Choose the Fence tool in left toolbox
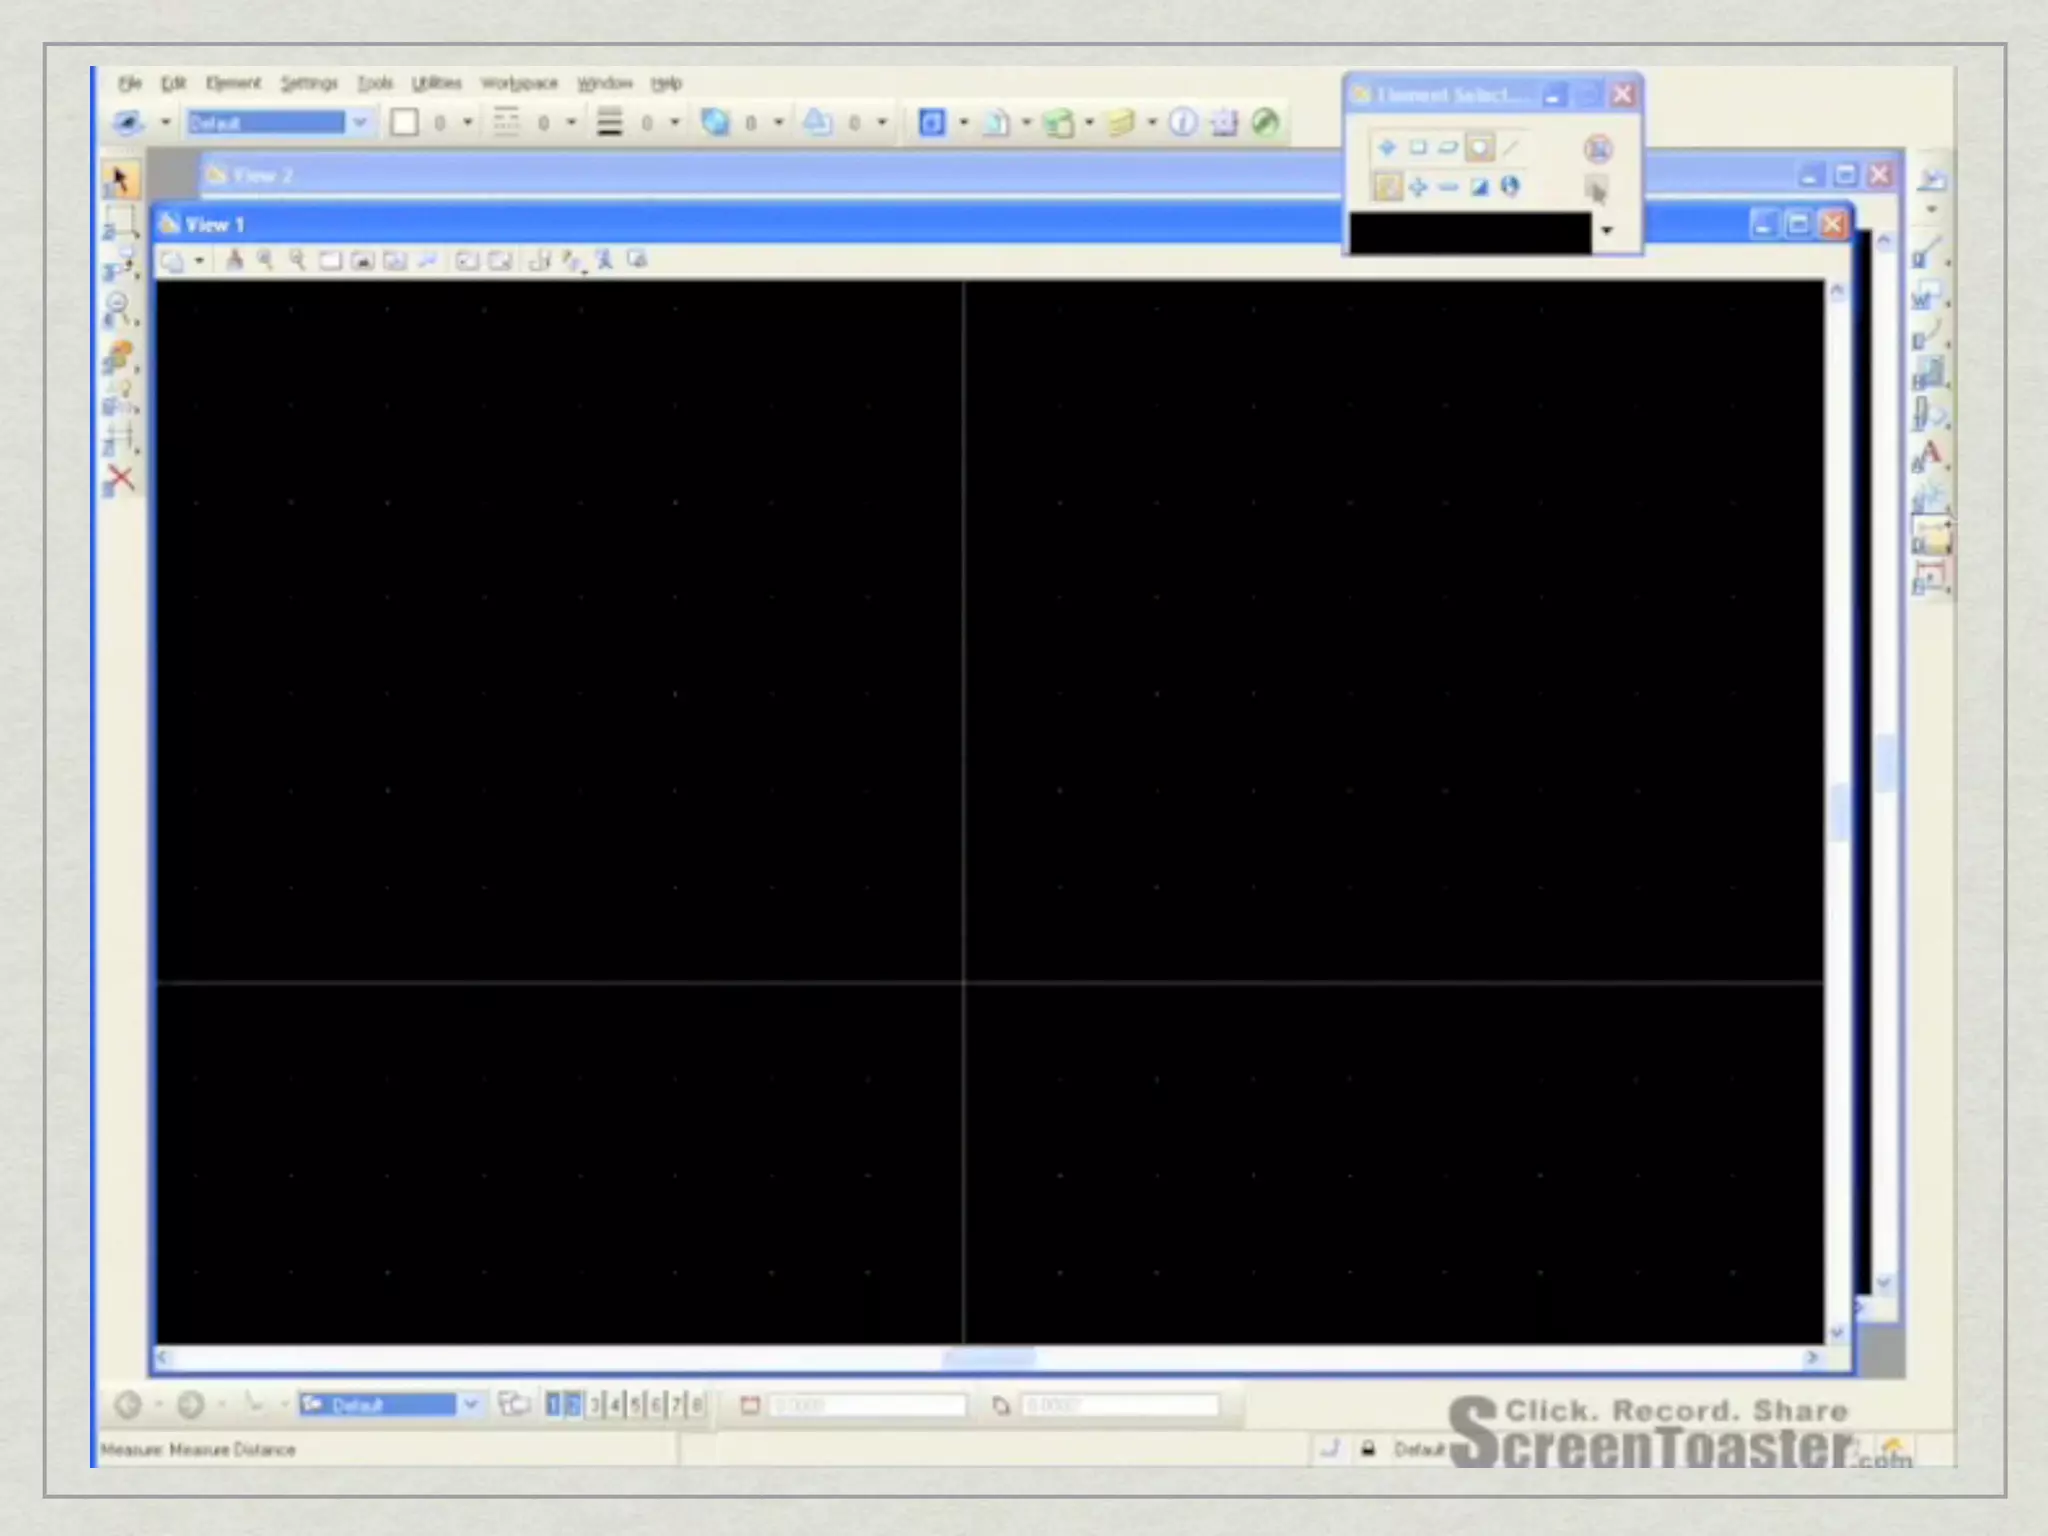 (x=119, y=222)
